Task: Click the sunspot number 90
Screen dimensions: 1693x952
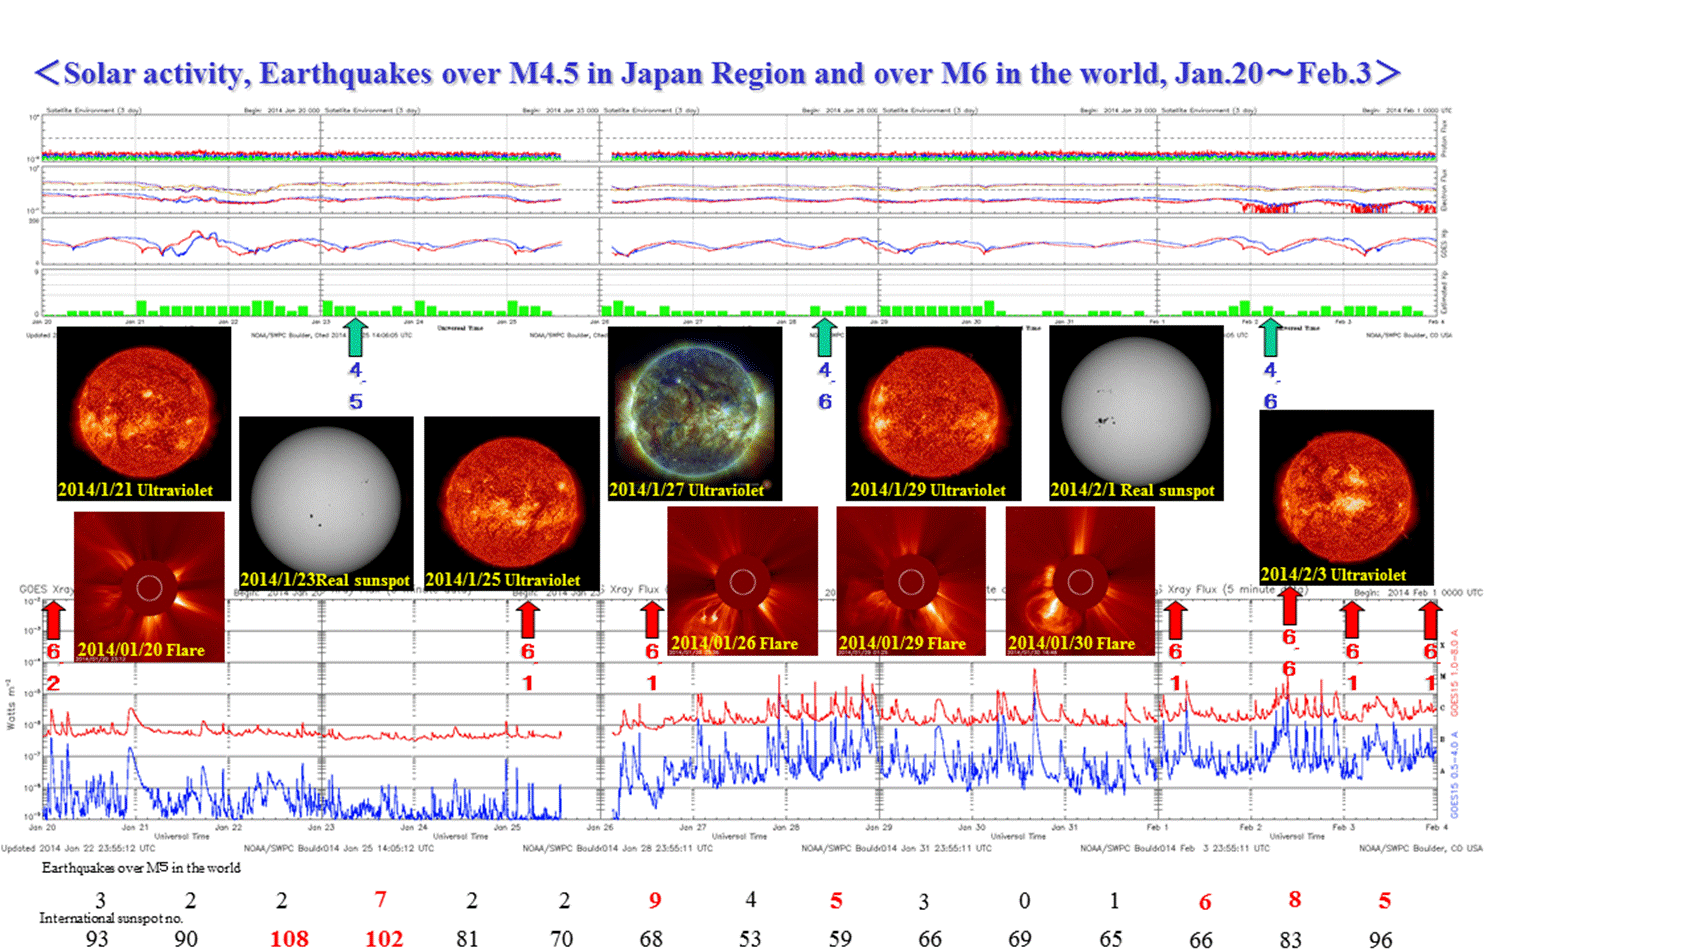Action: point(186,939)
